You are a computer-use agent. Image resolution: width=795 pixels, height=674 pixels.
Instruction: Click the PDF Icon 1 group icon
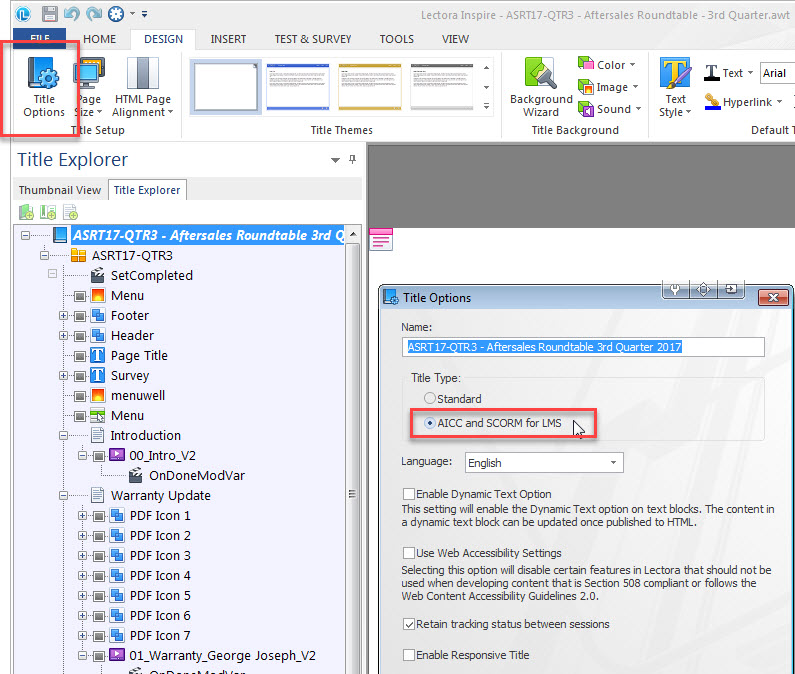117,516
